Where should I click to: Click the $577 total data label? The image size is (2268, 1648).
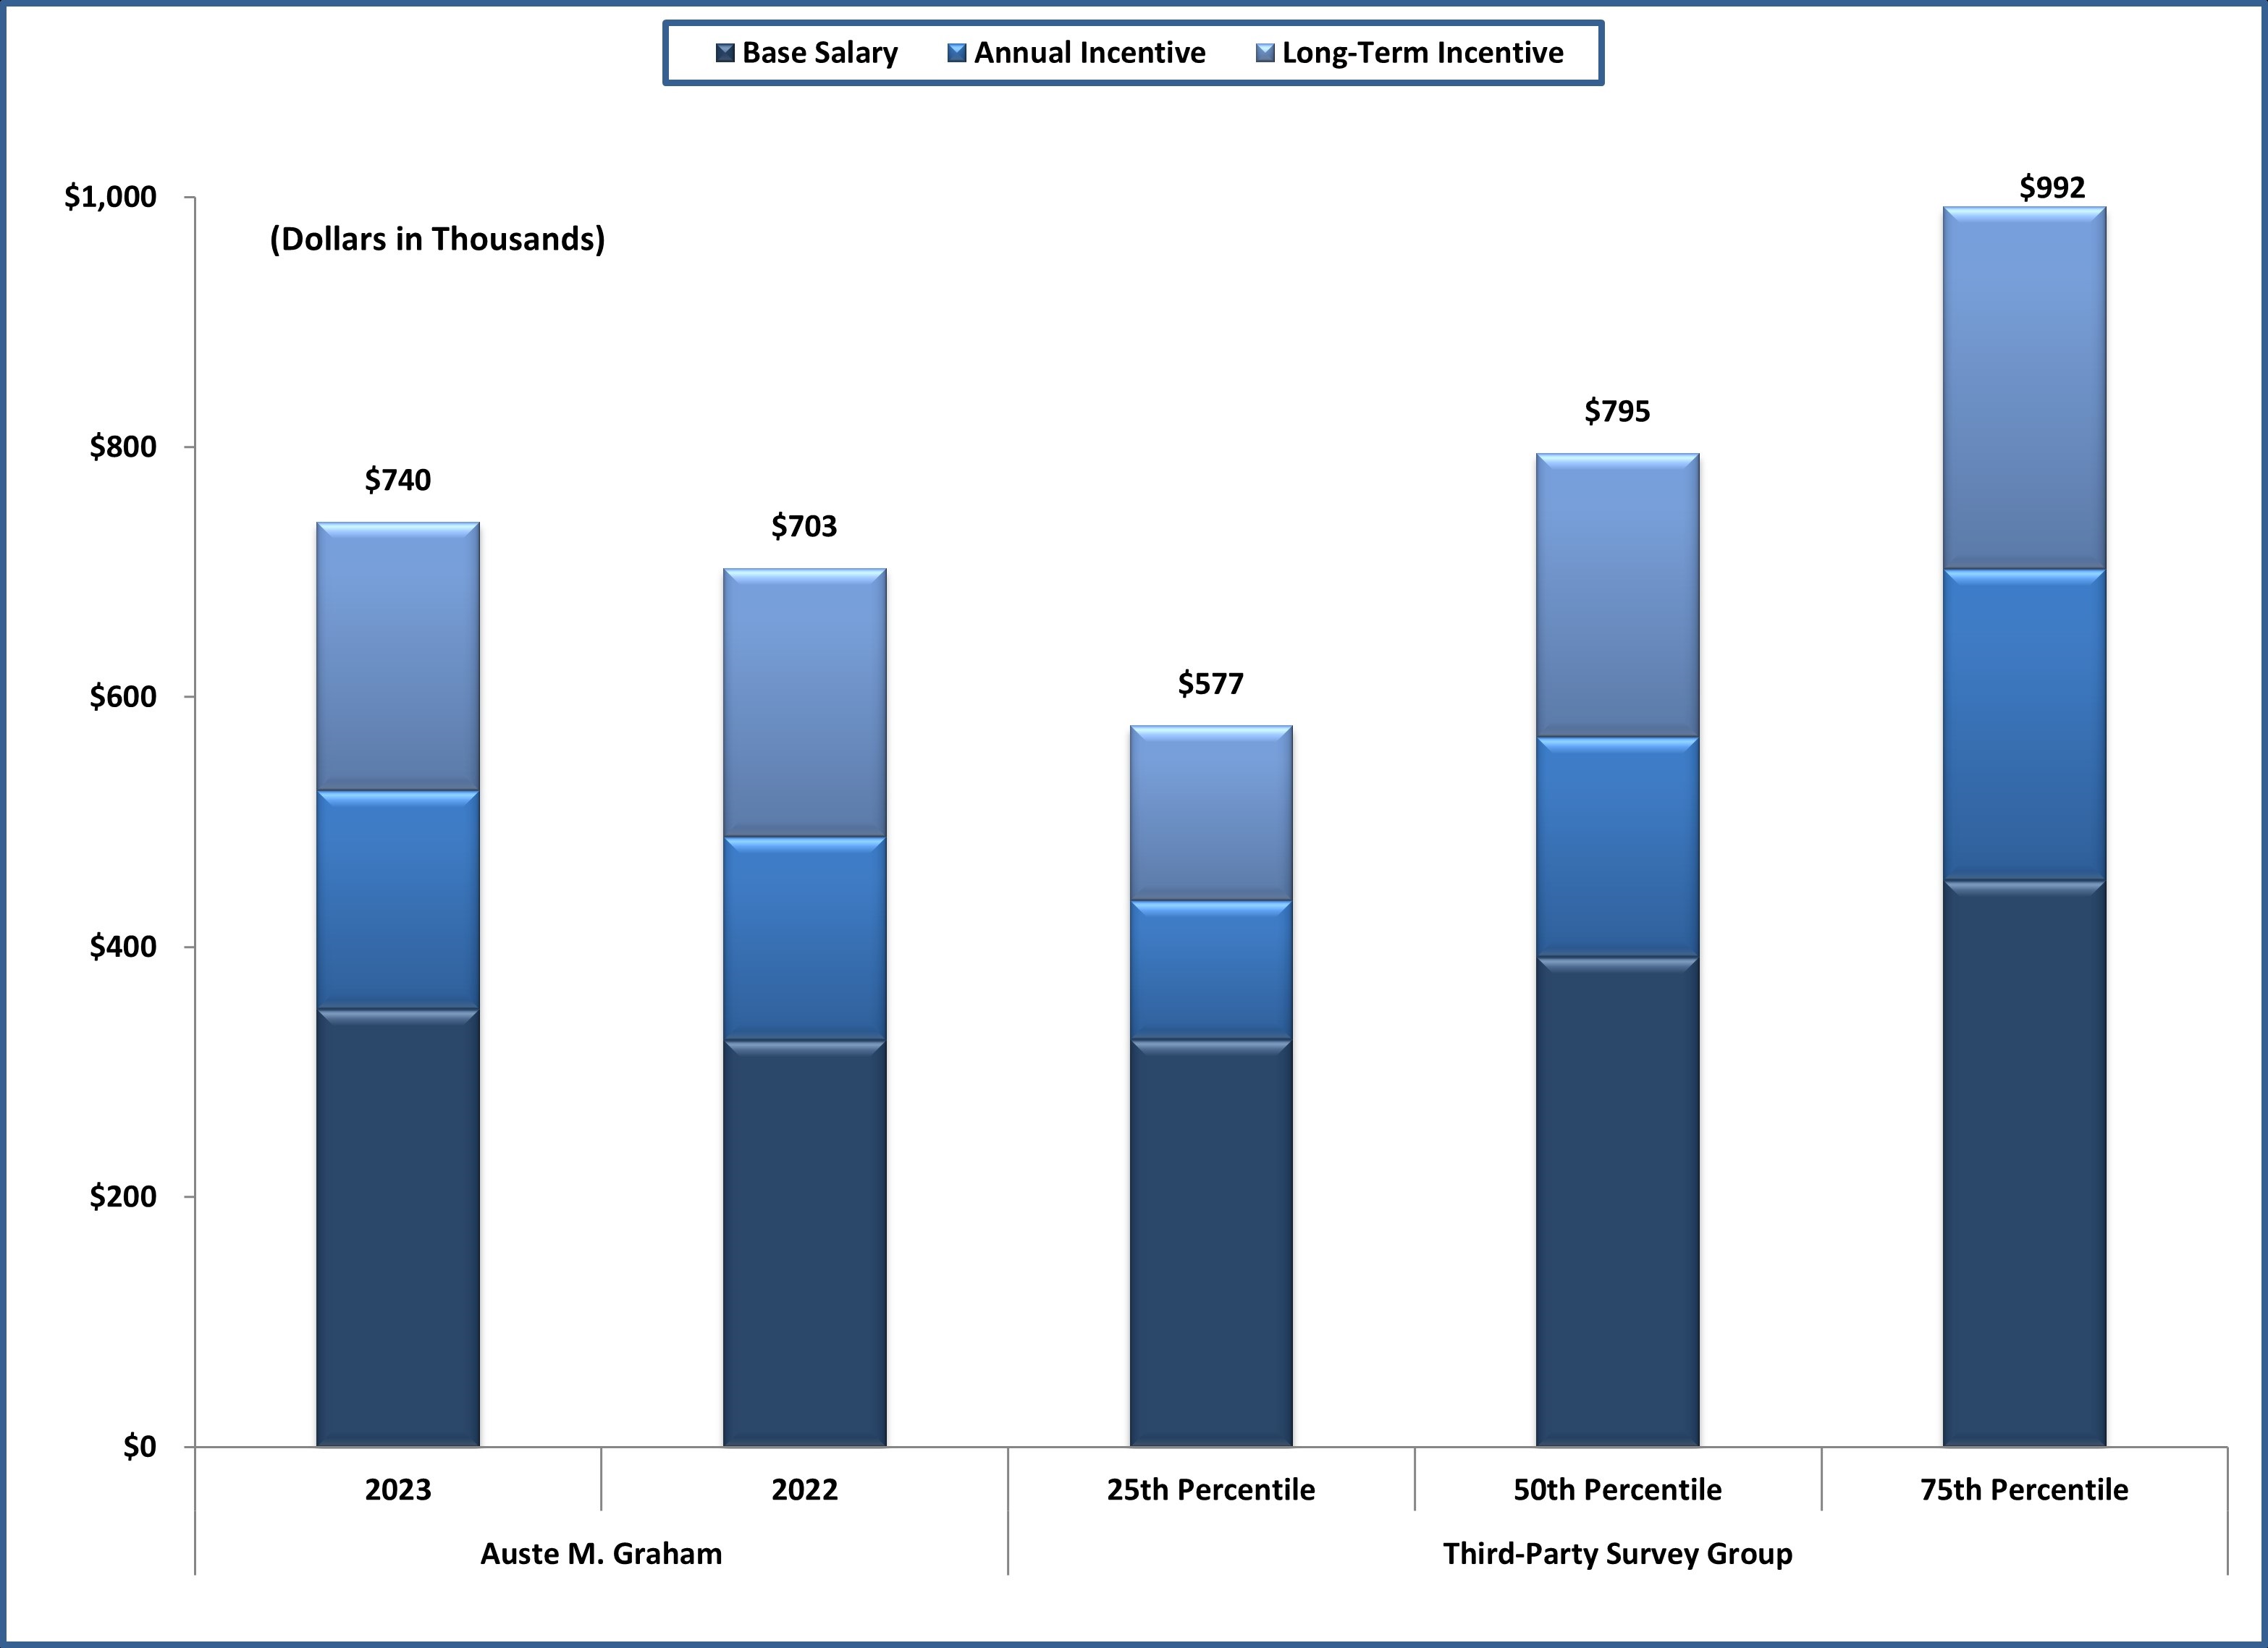pyautogui.click(x=1210, y=684)
